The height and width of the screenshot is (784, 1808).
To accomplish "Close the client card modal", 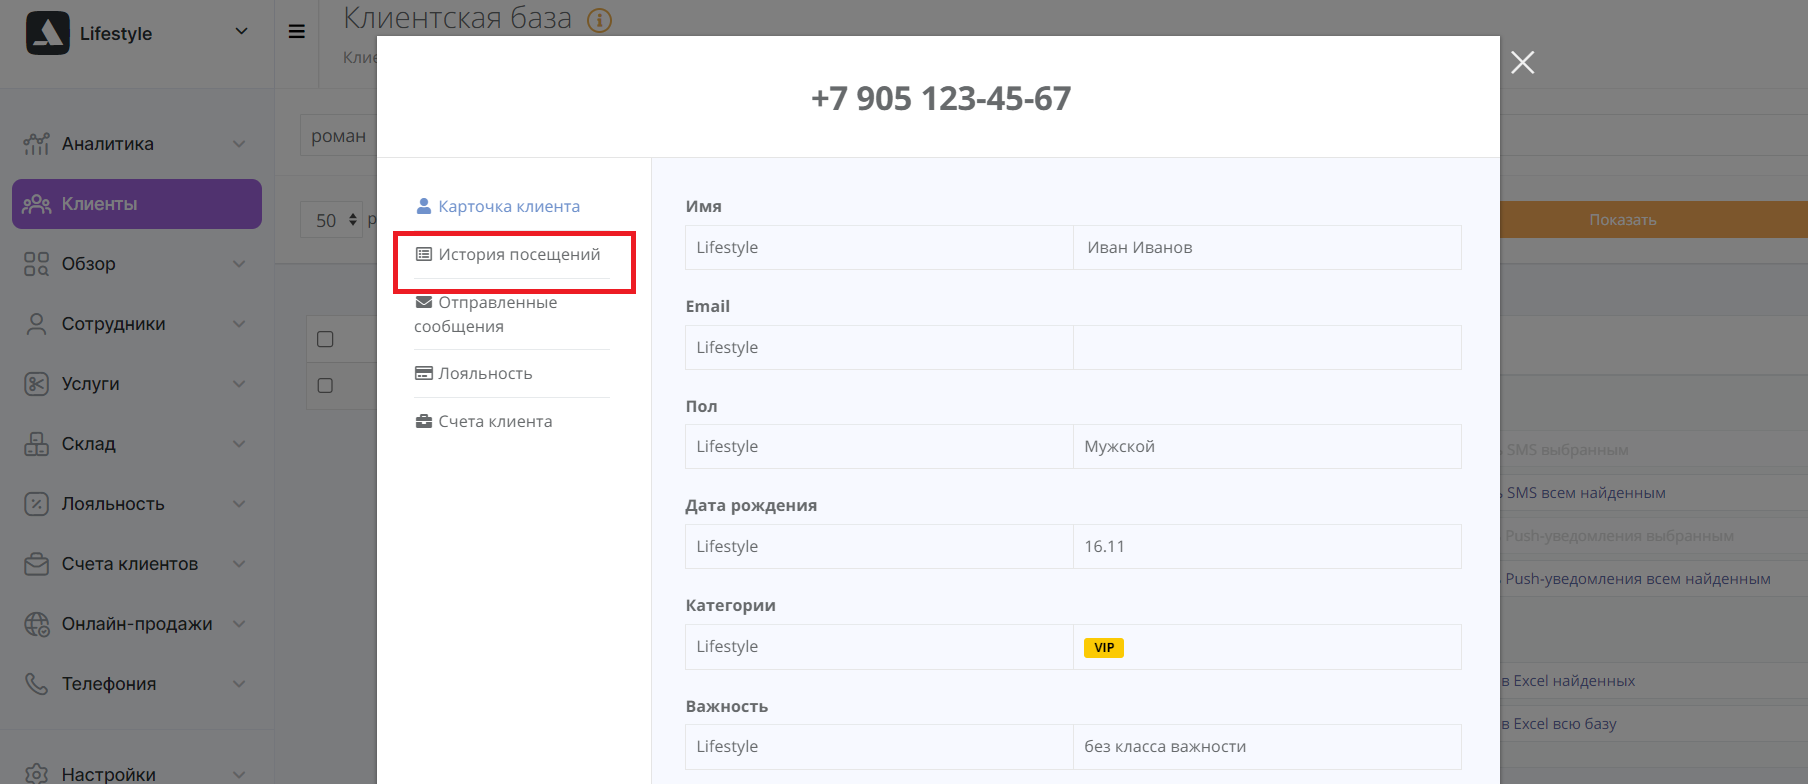I will [1522, 63].
